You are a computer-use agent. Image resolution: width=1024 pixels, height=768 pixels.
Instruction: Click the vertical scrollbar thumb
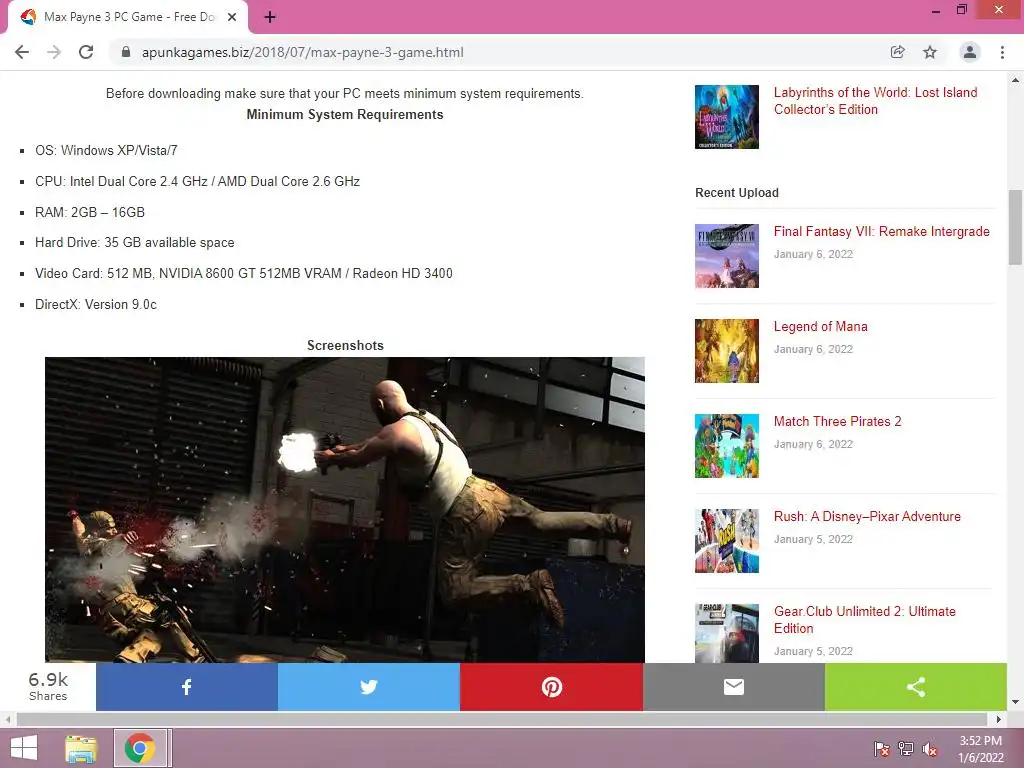coord(1015,227)
